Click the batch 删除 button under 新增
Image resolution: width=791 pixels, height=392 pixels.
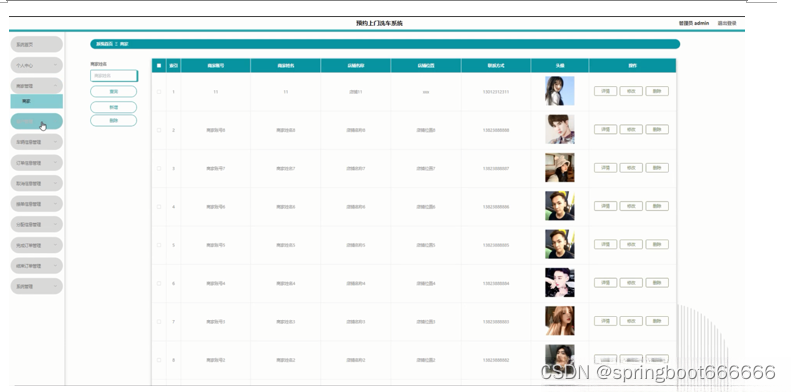(114, 121)
